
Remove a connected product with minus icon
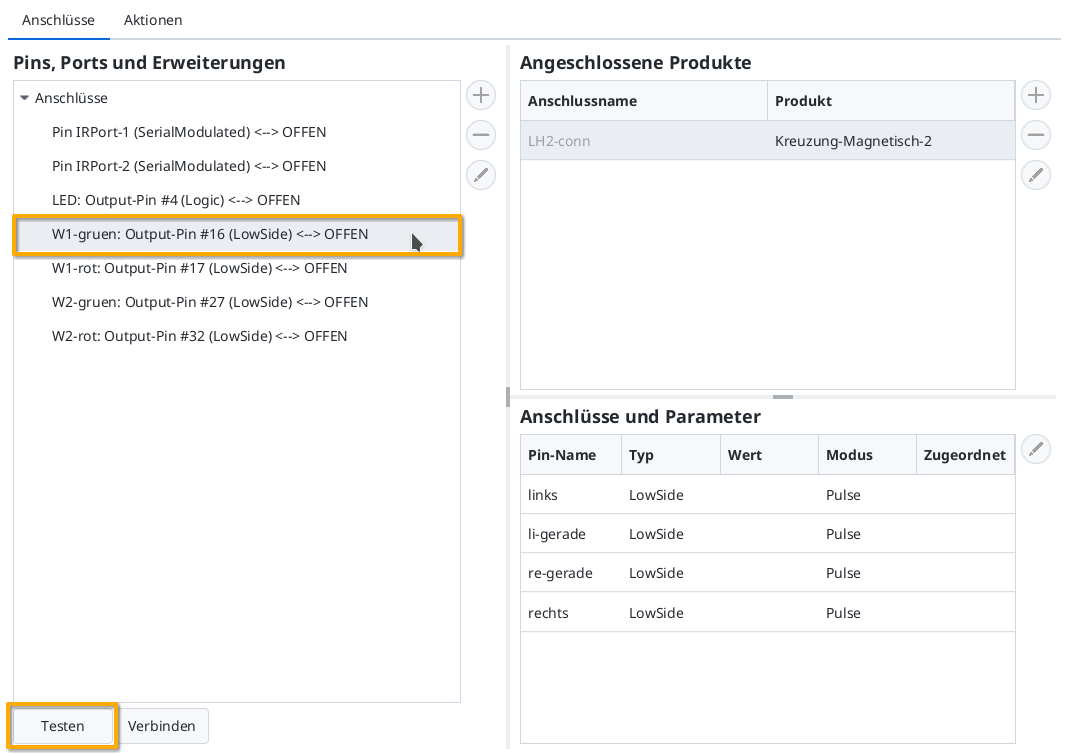pyautogui.click(x=1036, y=135)
